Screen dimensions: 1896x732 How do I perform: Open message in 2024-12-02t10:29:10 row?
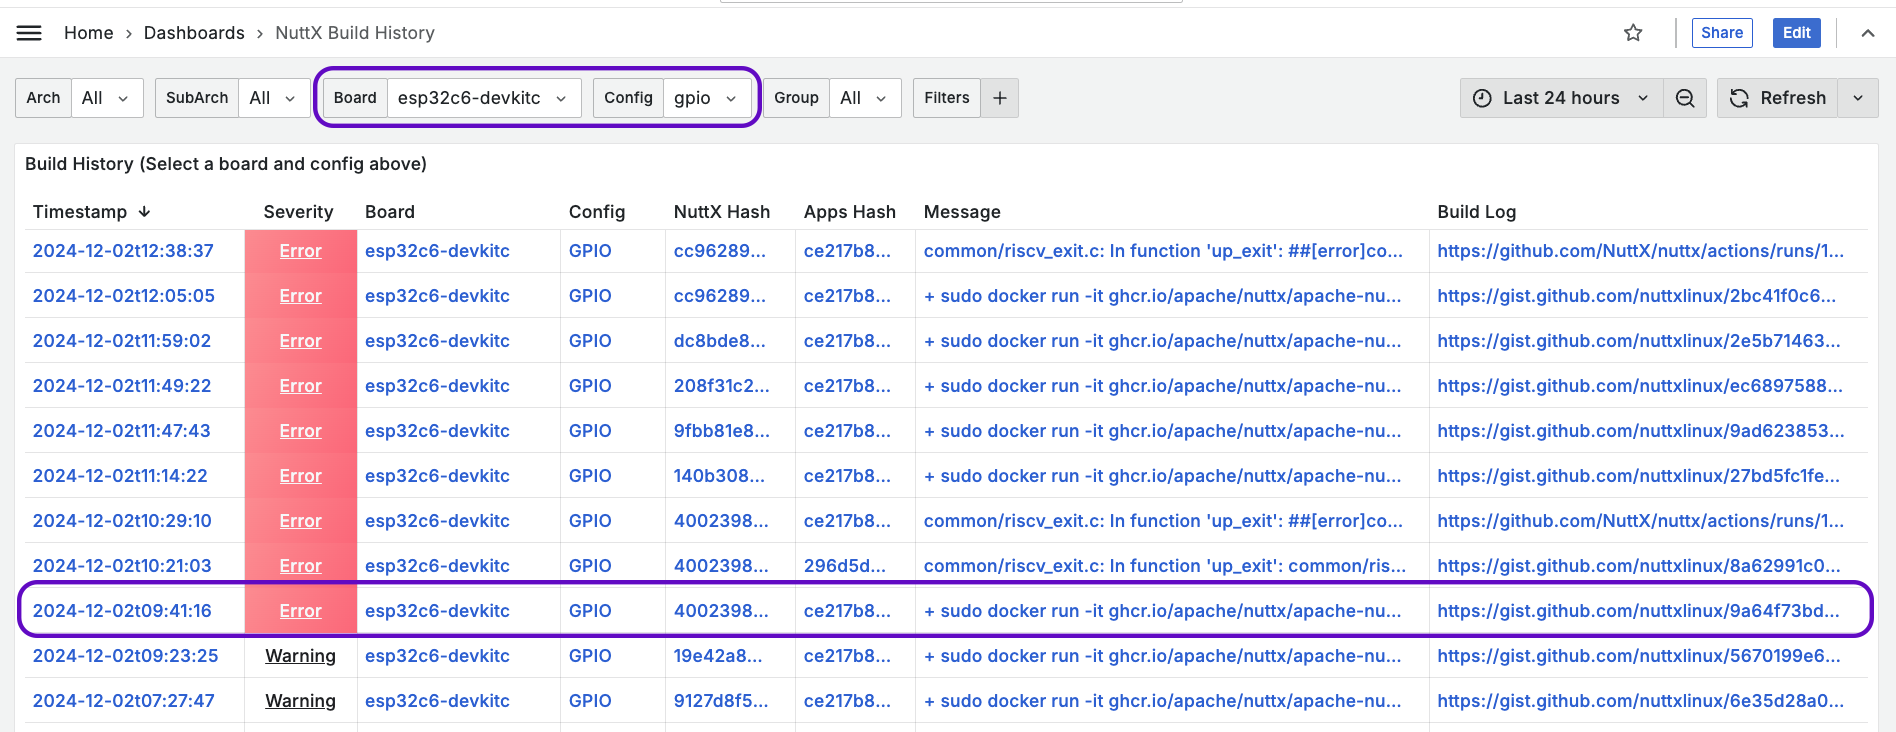pos(1163,521)
